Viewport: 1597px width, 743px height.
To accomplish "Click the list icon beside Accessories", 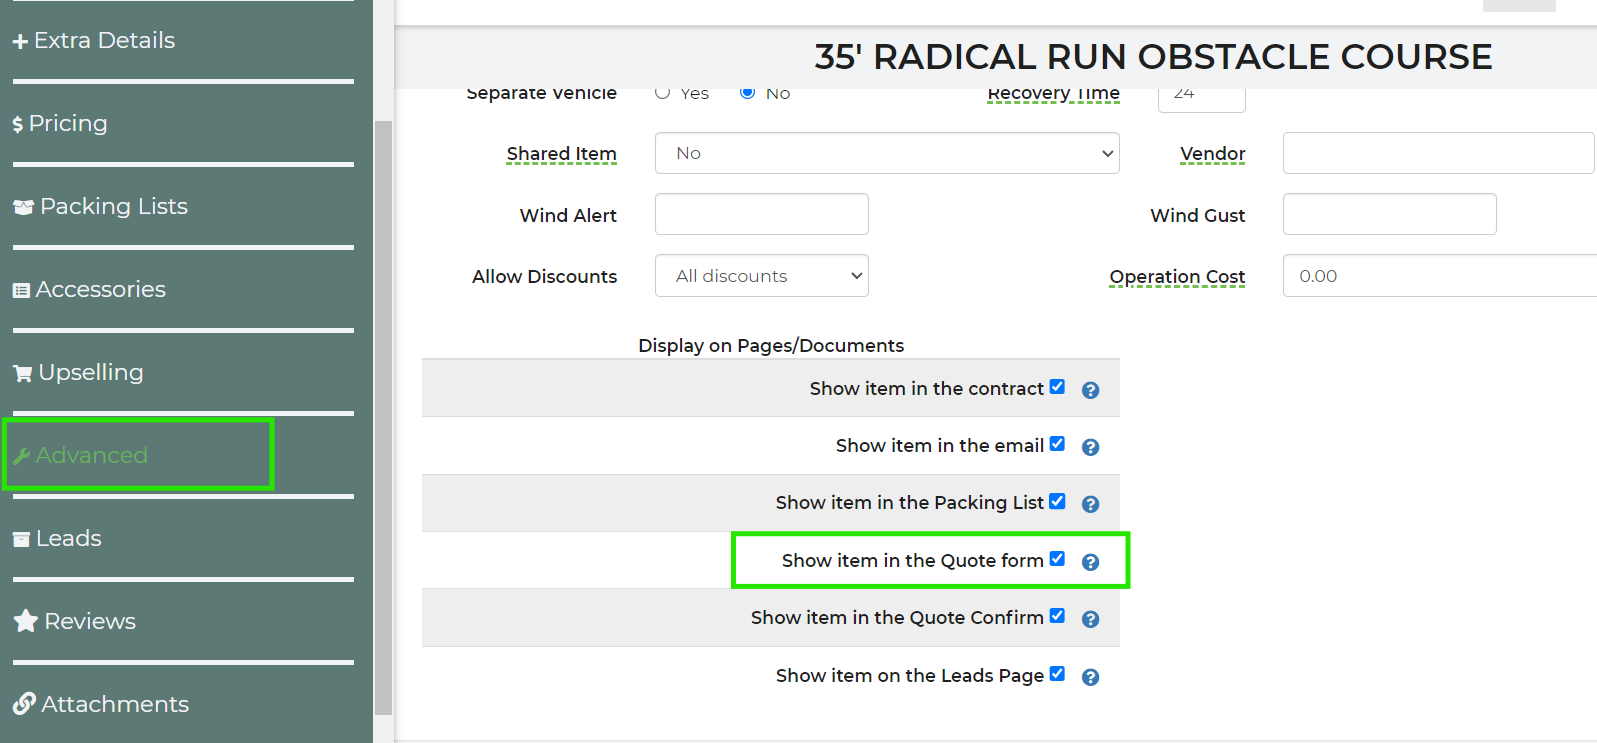I will [21, 291].
